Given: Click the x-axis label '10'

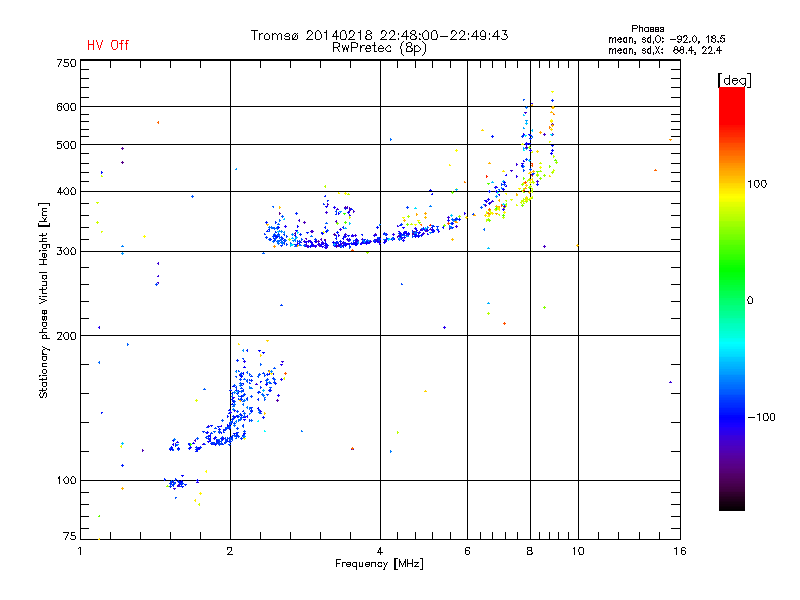Looking at the screenshot, I should pos(578,551).
